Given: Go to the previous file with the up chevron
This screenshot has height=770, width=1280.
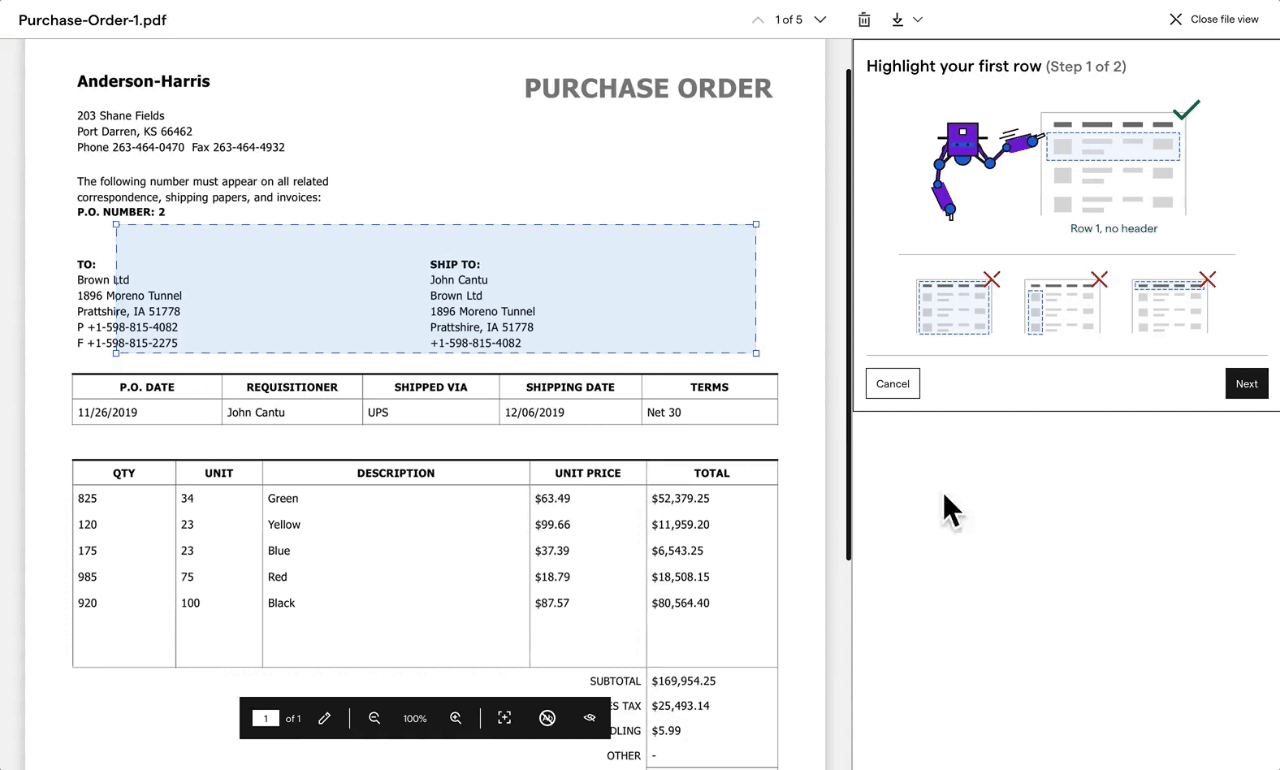Looking at the screenshot, I should (x=758, y=20).
